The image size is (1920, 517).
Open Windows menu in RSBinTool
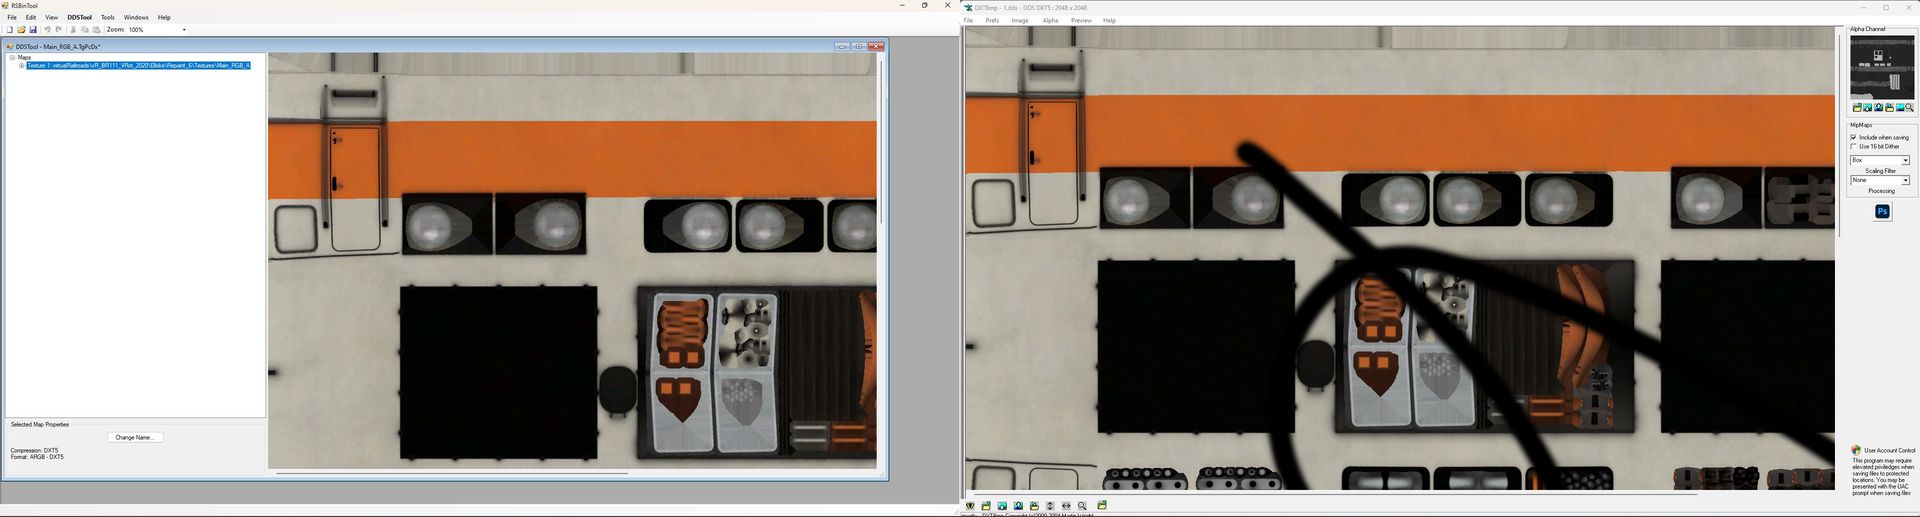[x=136, y=17]
